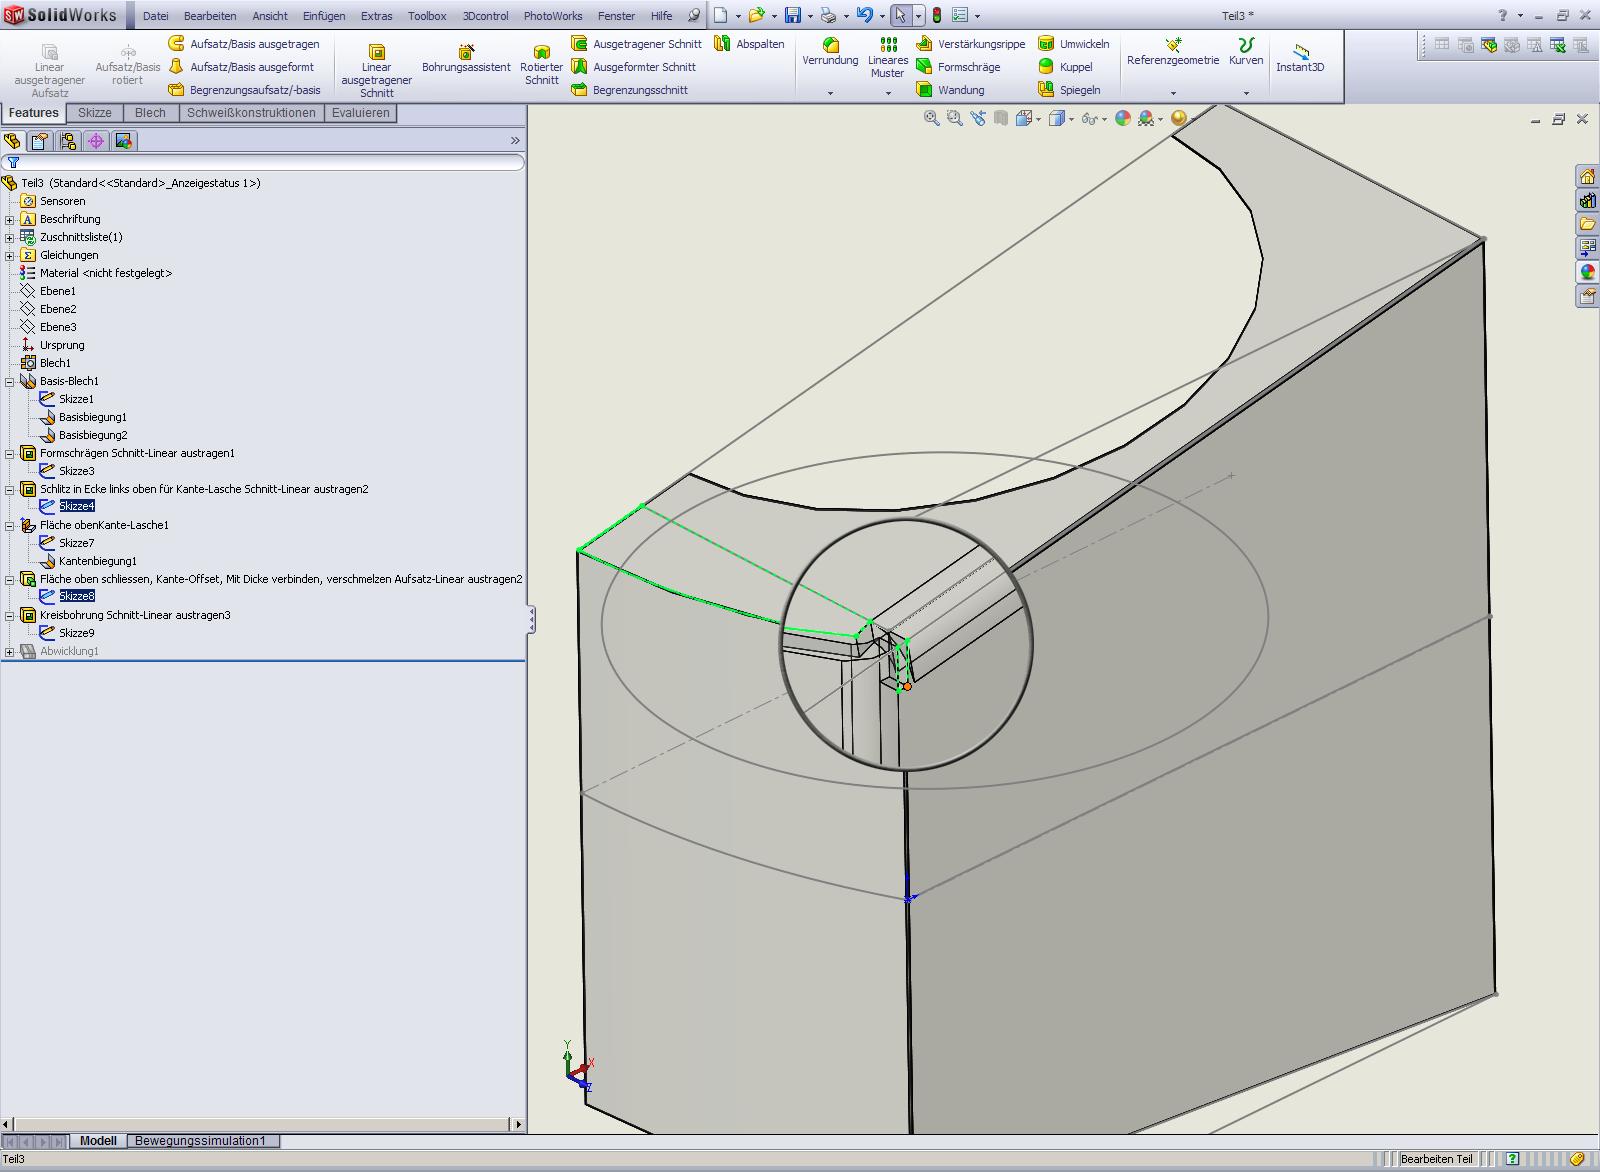Open the PropertyManager panel icon
1600x1172 pixels.
[39, 142]
